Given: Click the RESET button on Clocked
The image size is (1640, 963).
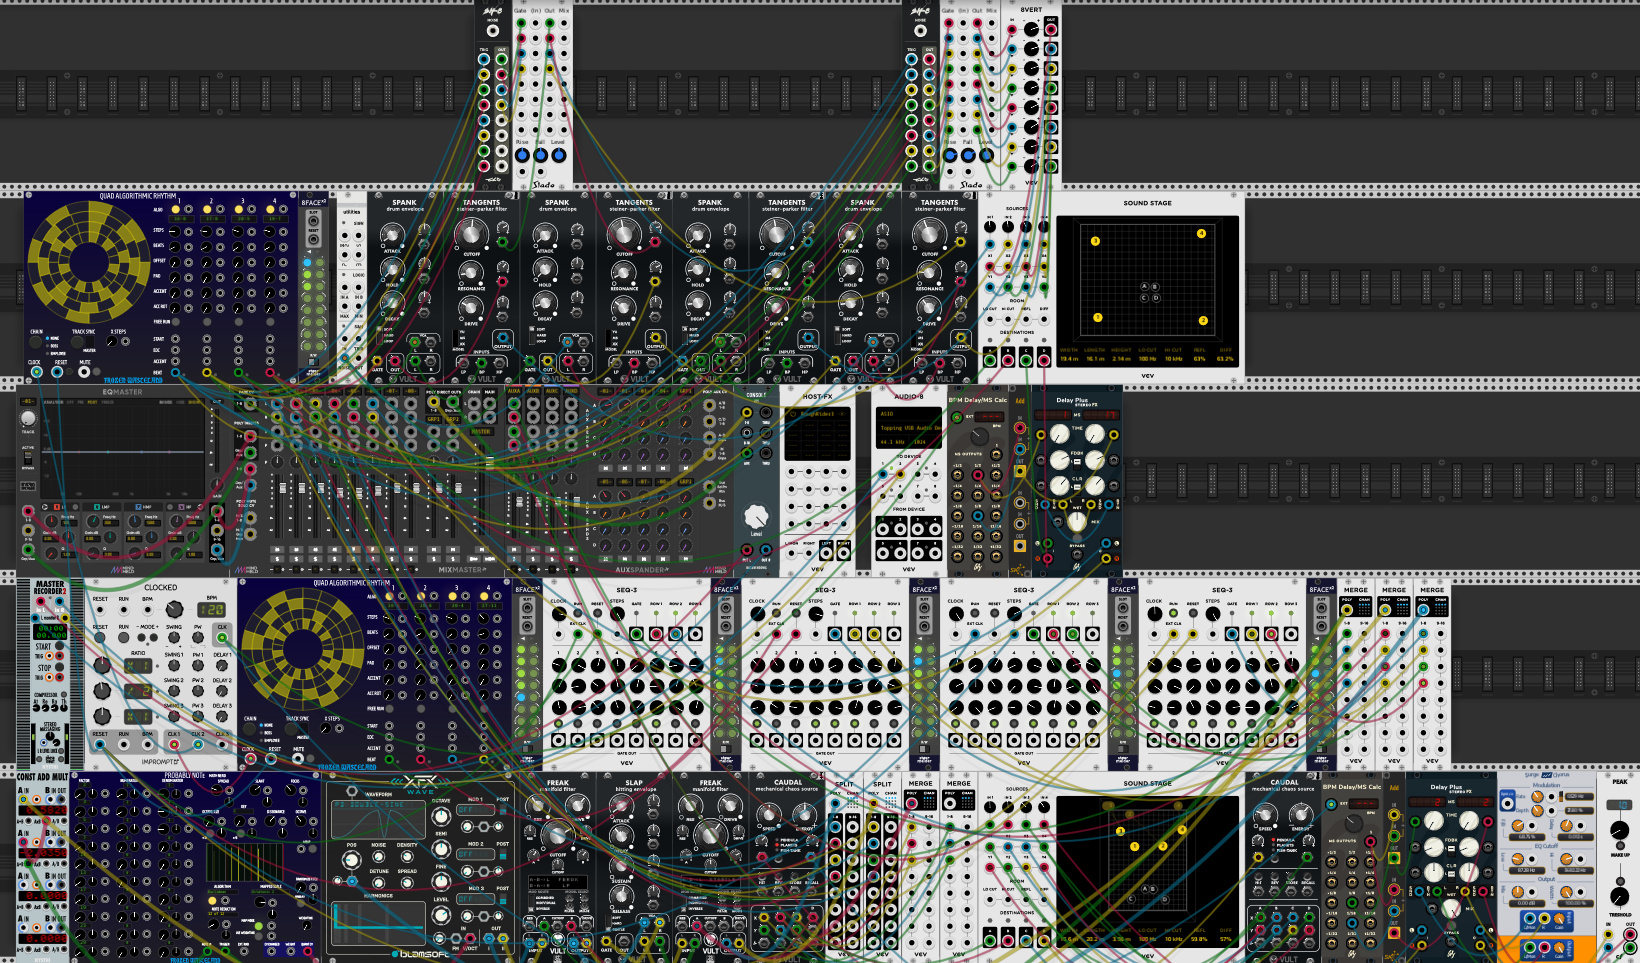Looking at the screenshot, I should click(x=100, y=637).
